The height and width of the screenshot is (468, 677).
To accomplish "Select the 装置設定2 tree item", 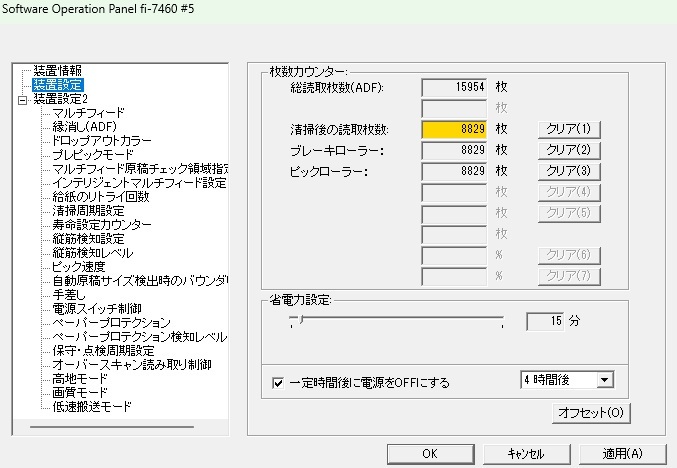I will pyautogui.click(x=60, y=99).
